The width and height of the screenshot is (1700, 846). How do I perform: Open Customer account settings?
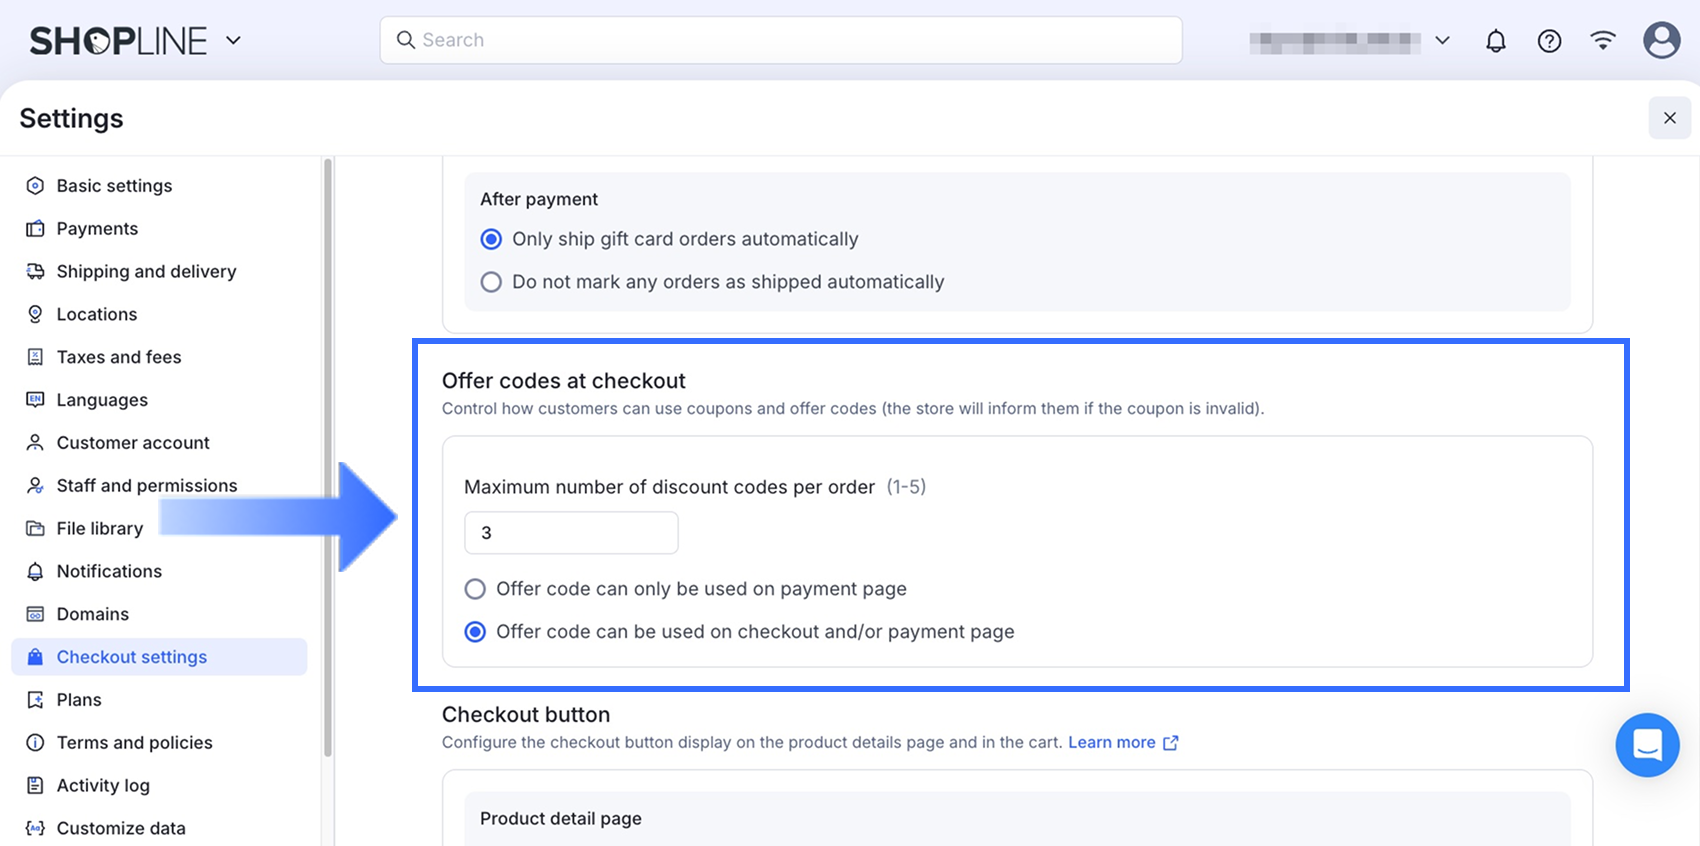pos(133,443)
